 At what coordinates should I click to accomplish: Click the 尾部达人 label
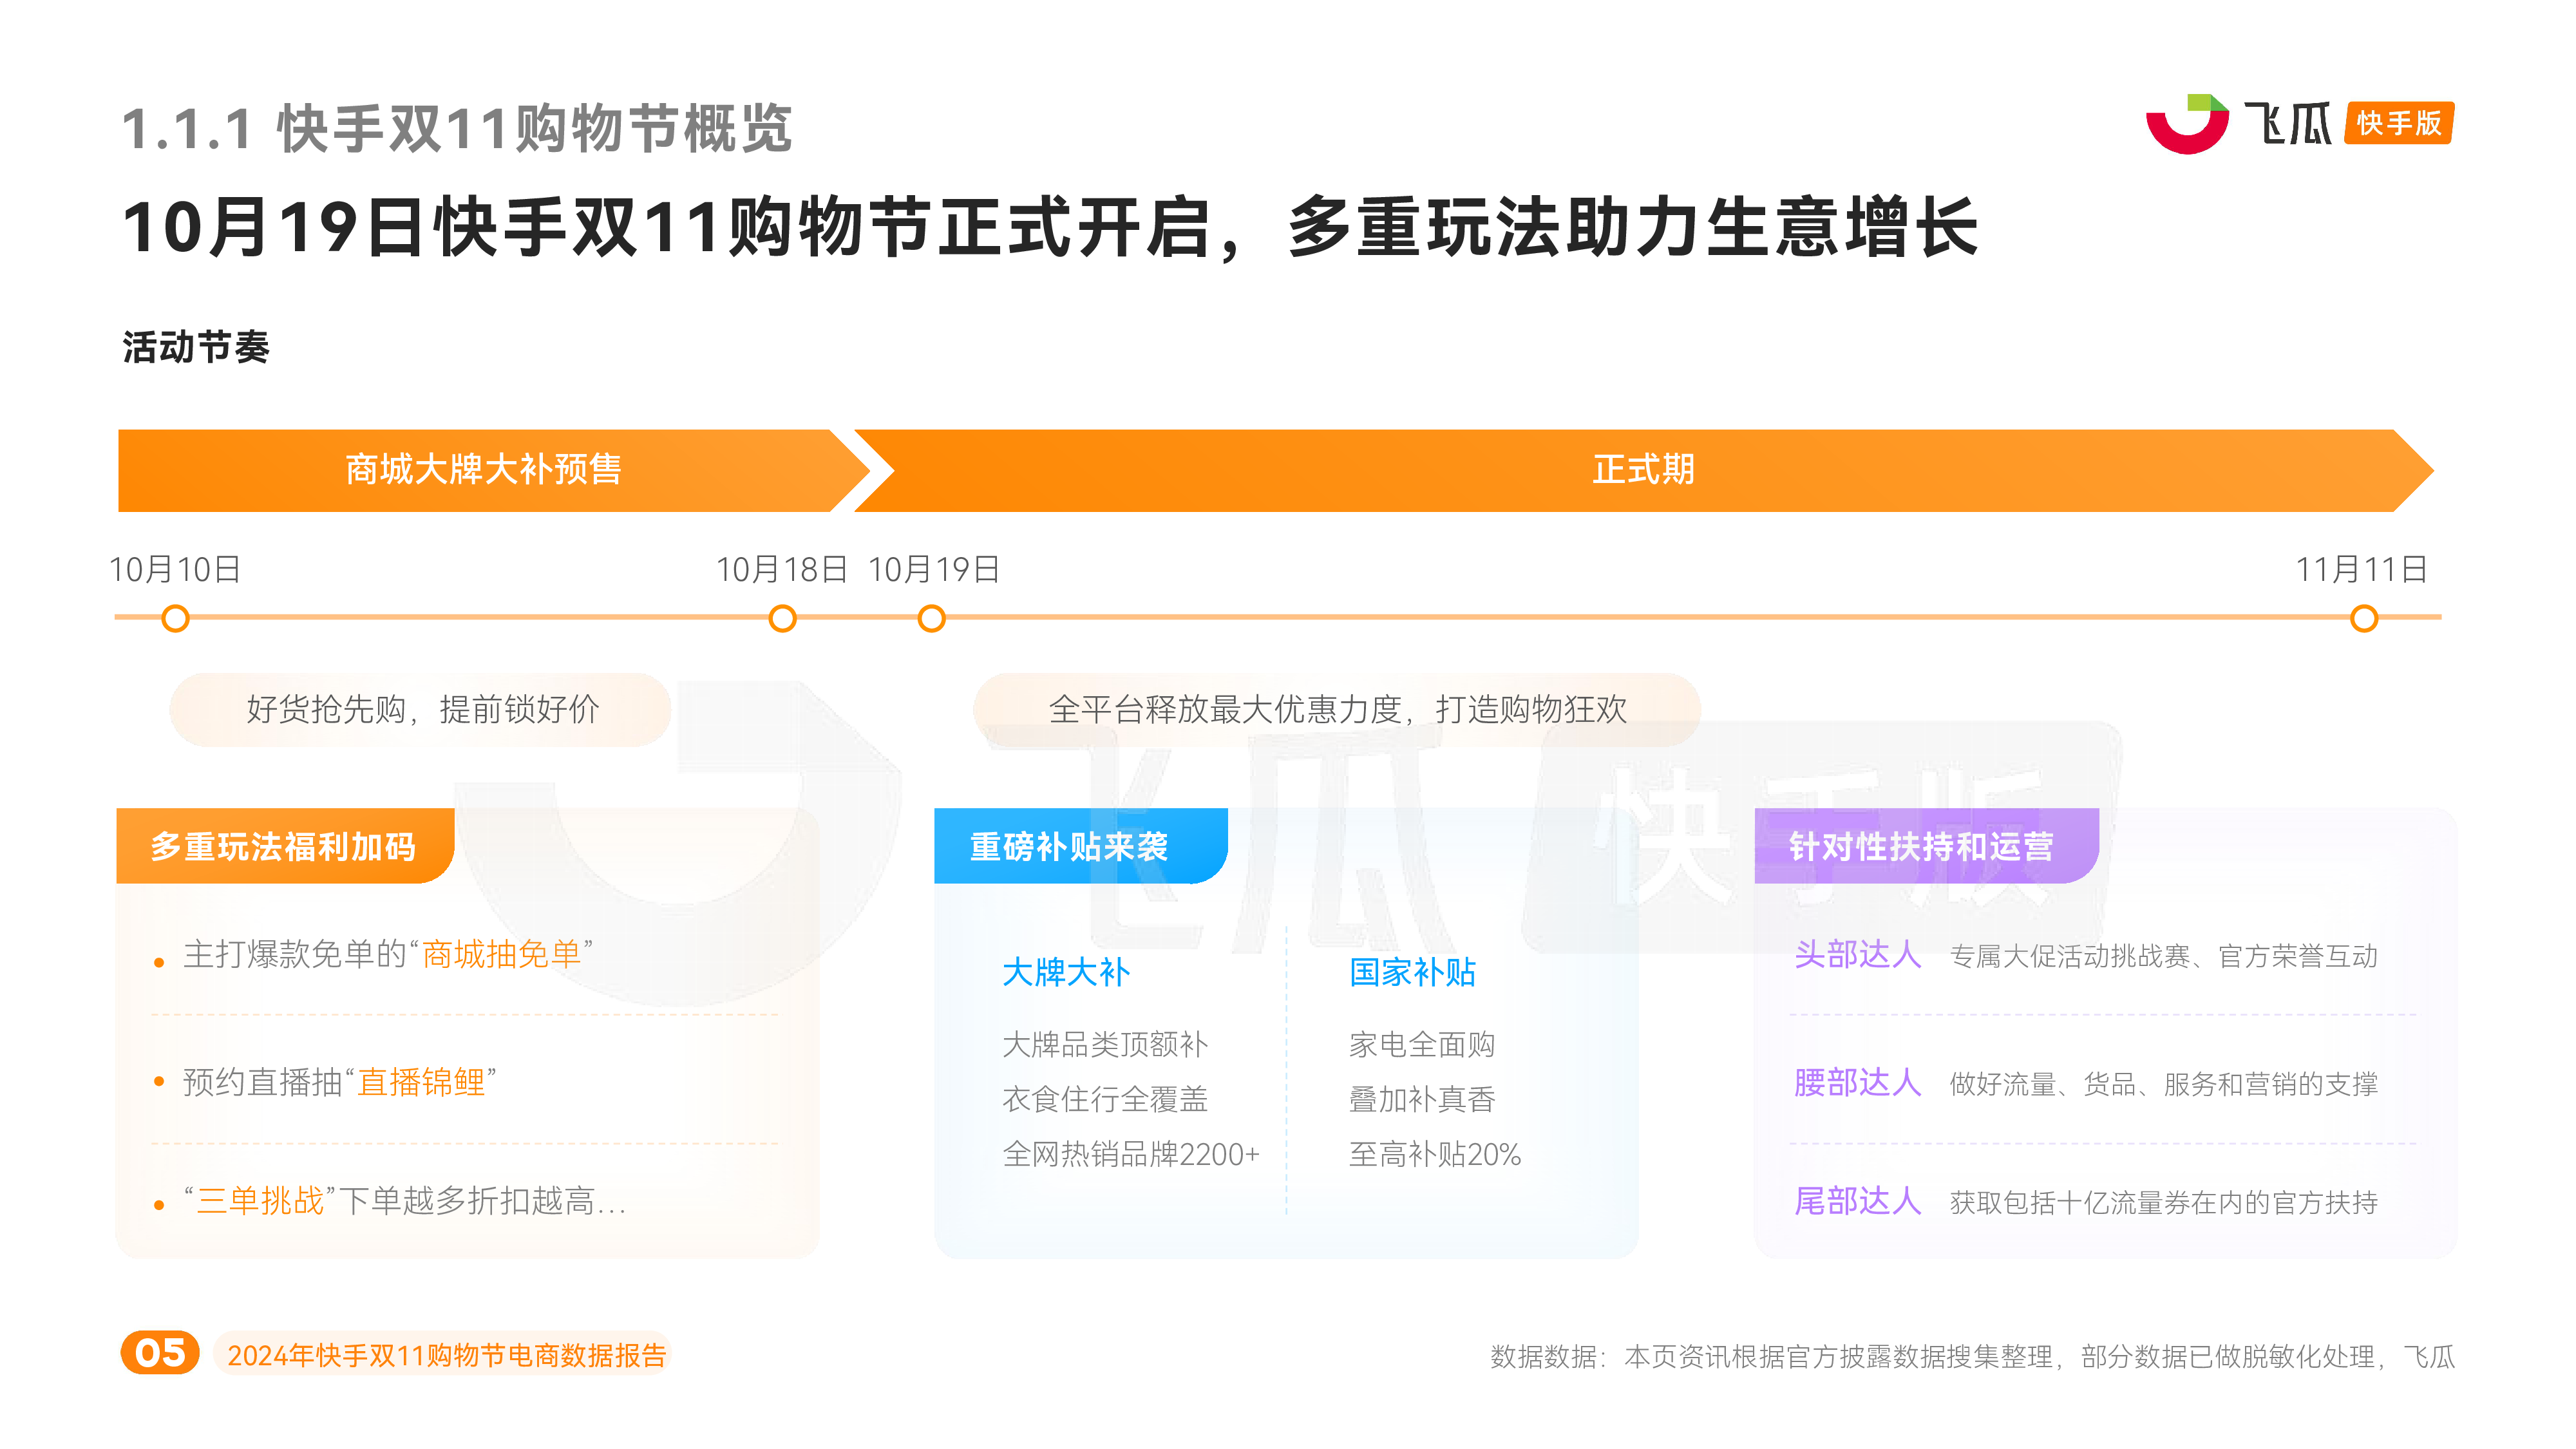pos(1858,1201)
